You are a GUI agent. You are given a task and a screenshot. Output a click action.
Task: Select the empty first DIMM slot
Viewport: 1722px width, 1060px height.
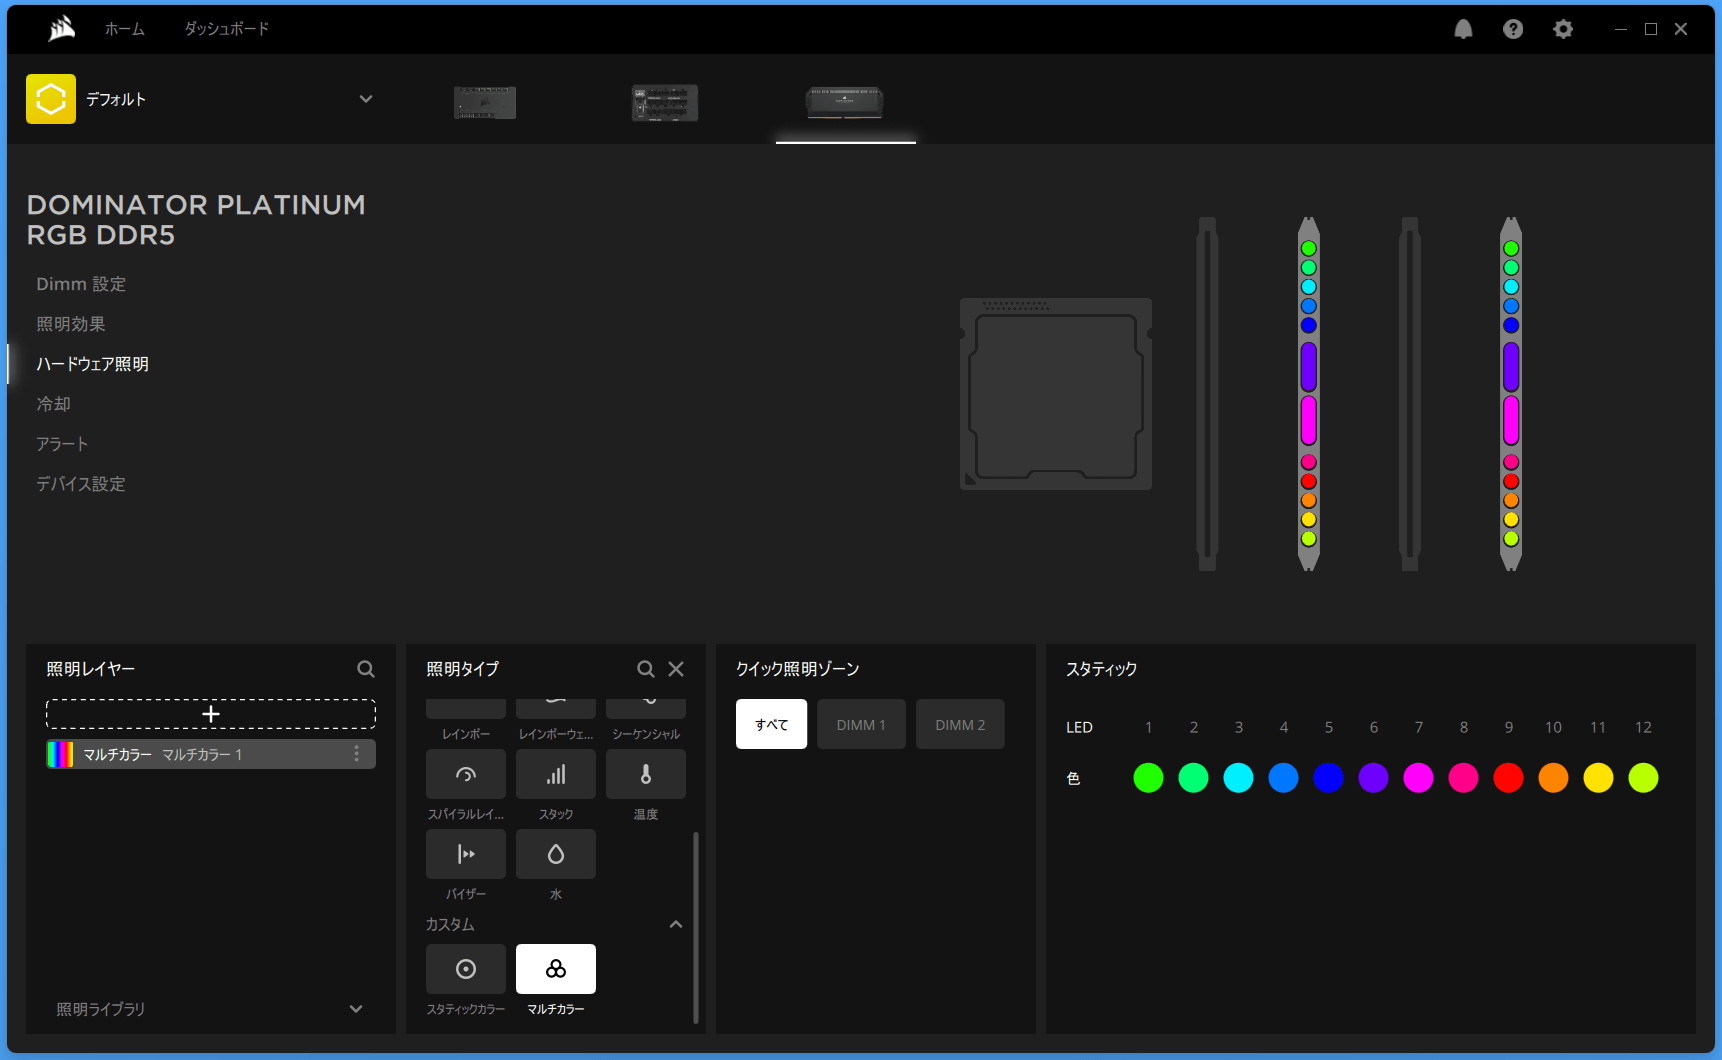click(x=1207, y=394)
